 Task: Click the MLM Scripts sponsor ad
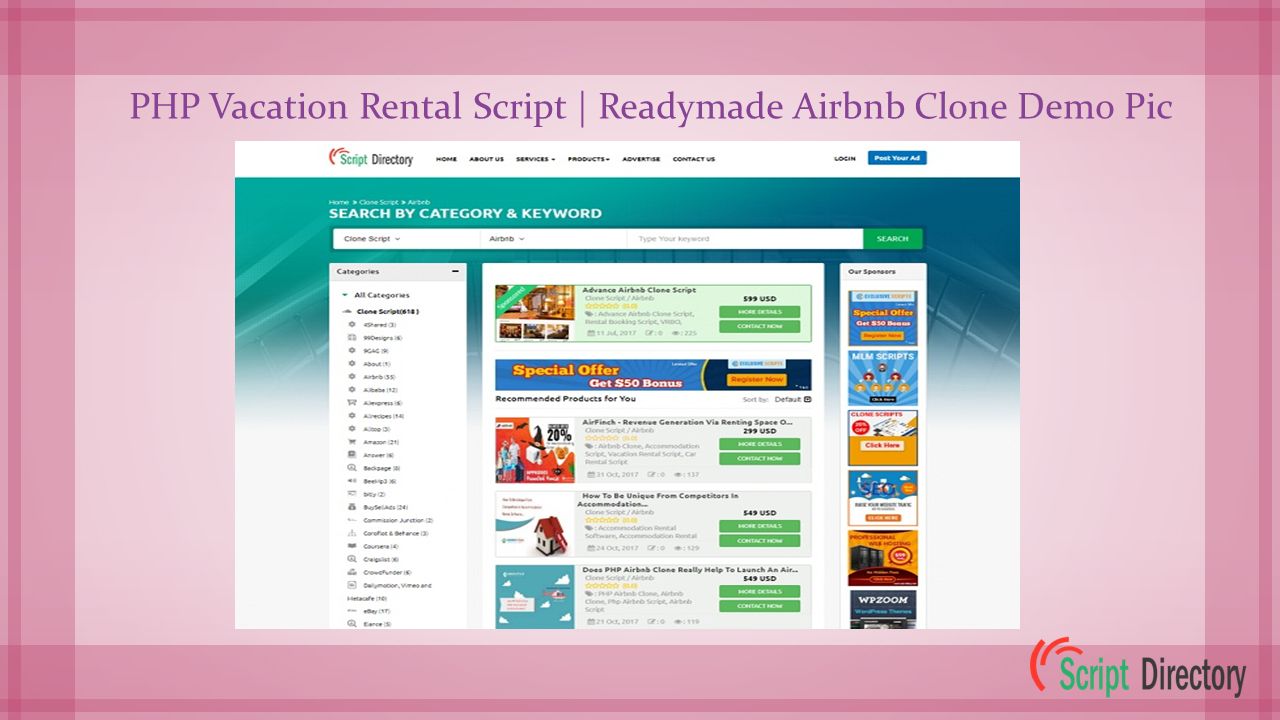tap(883, 378)
